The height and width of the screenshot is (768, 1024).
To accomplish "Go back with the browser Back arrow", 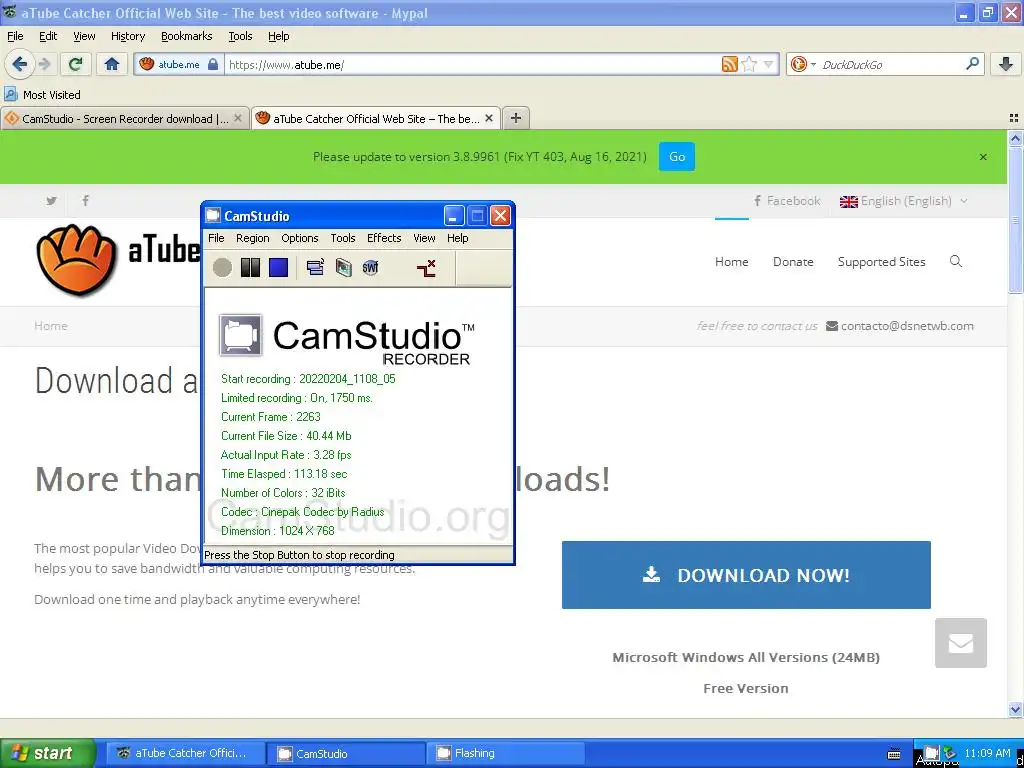I will tap(20, 64).
